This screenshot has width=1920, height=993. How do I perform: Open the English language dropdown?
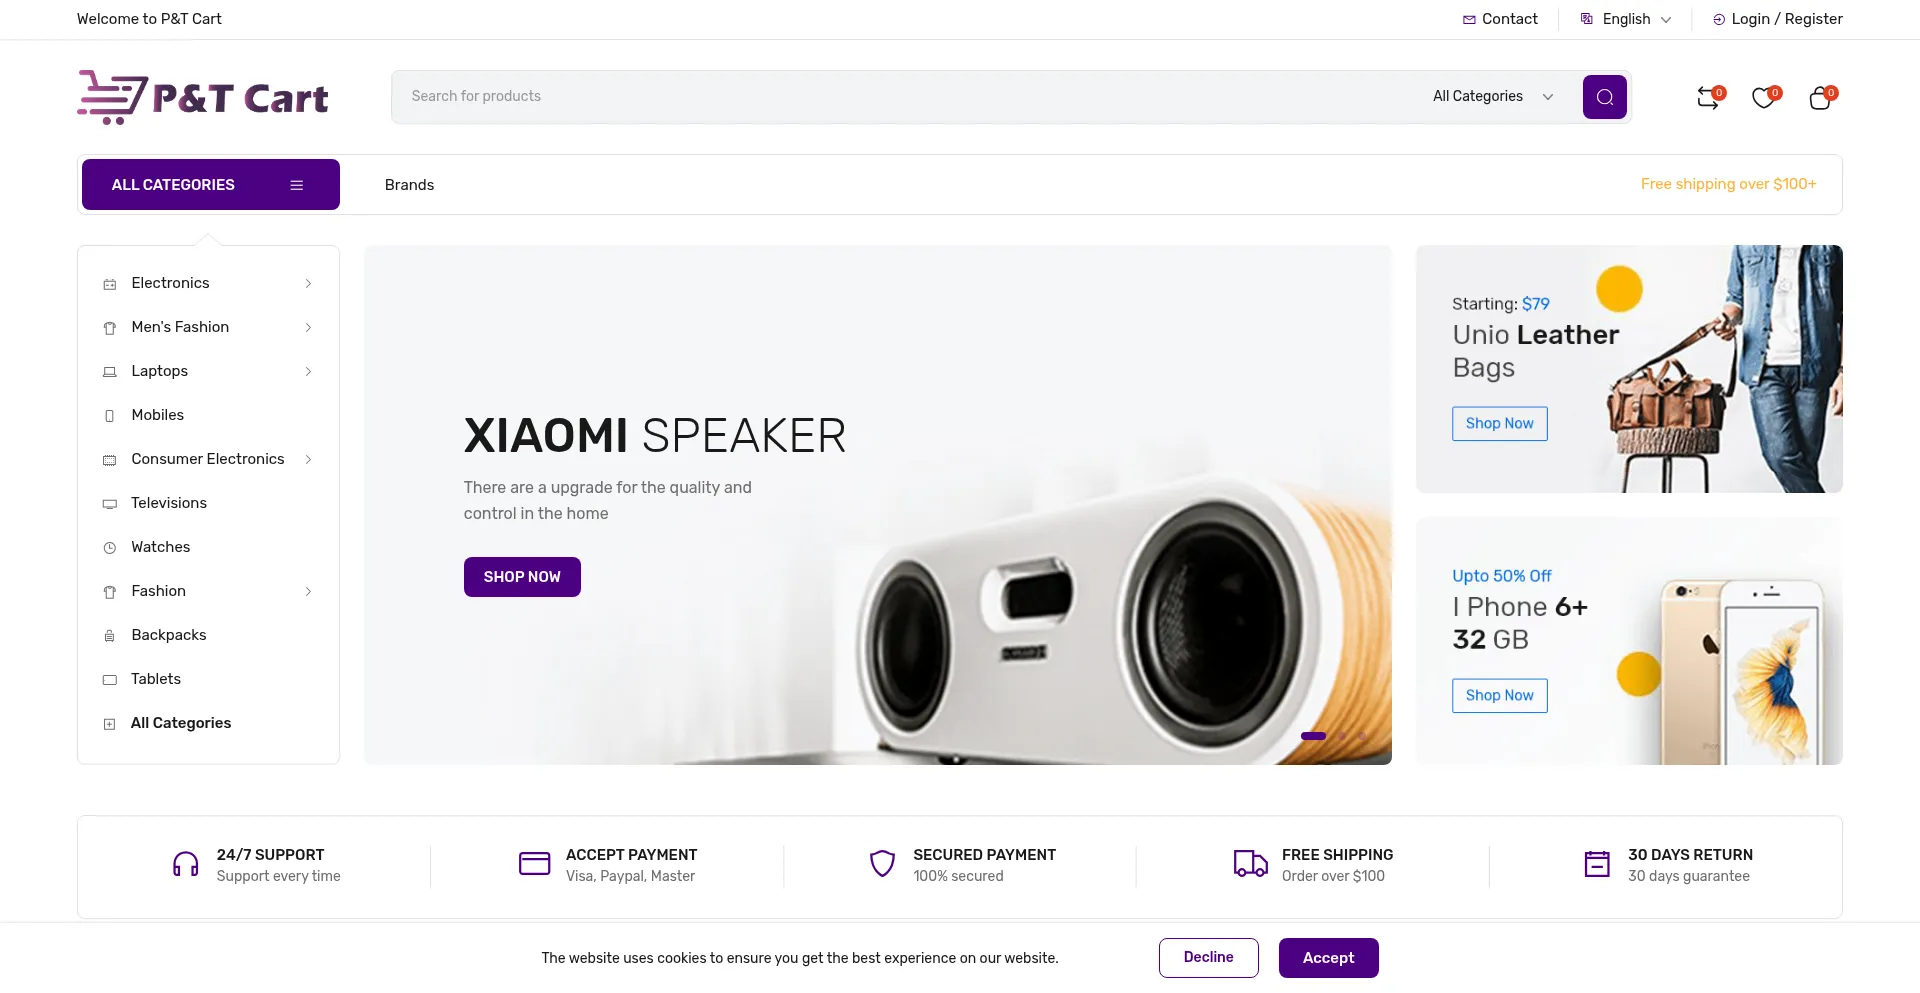[x=1626, y=19]
